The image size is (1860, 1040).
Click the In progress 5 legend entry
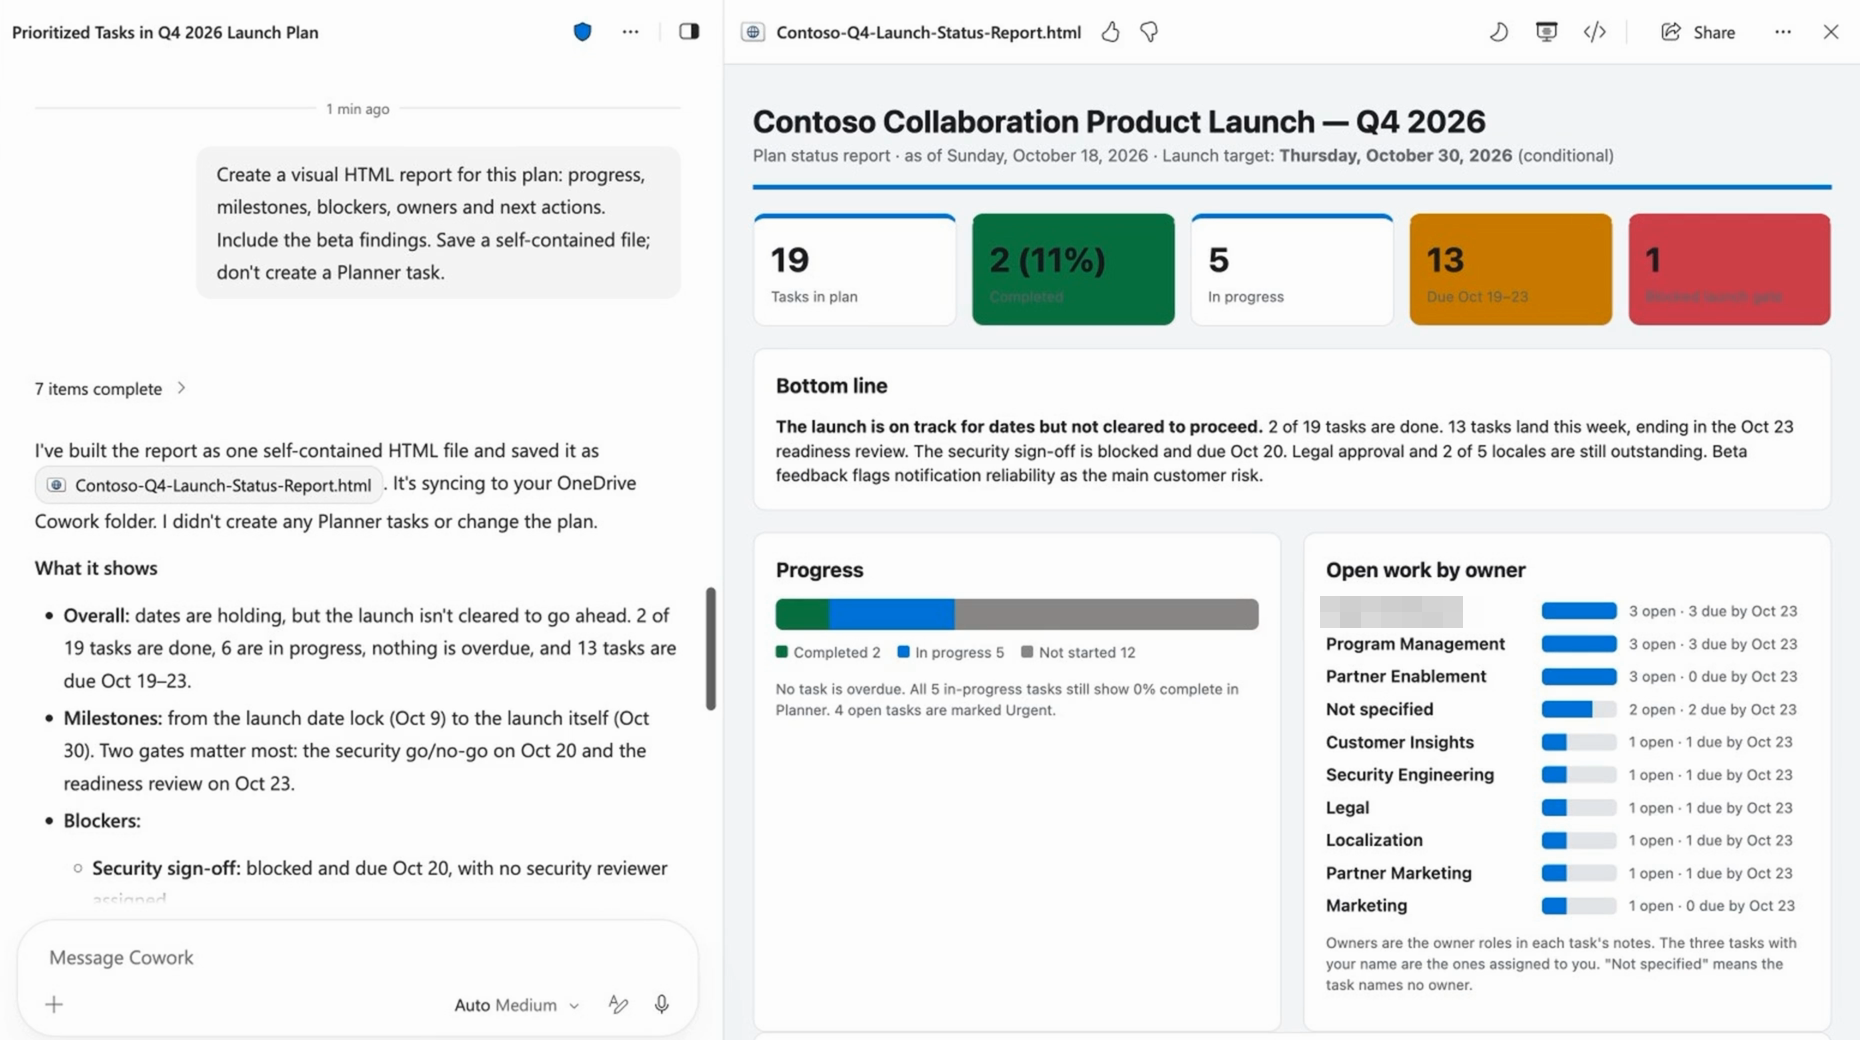[950, 652]
